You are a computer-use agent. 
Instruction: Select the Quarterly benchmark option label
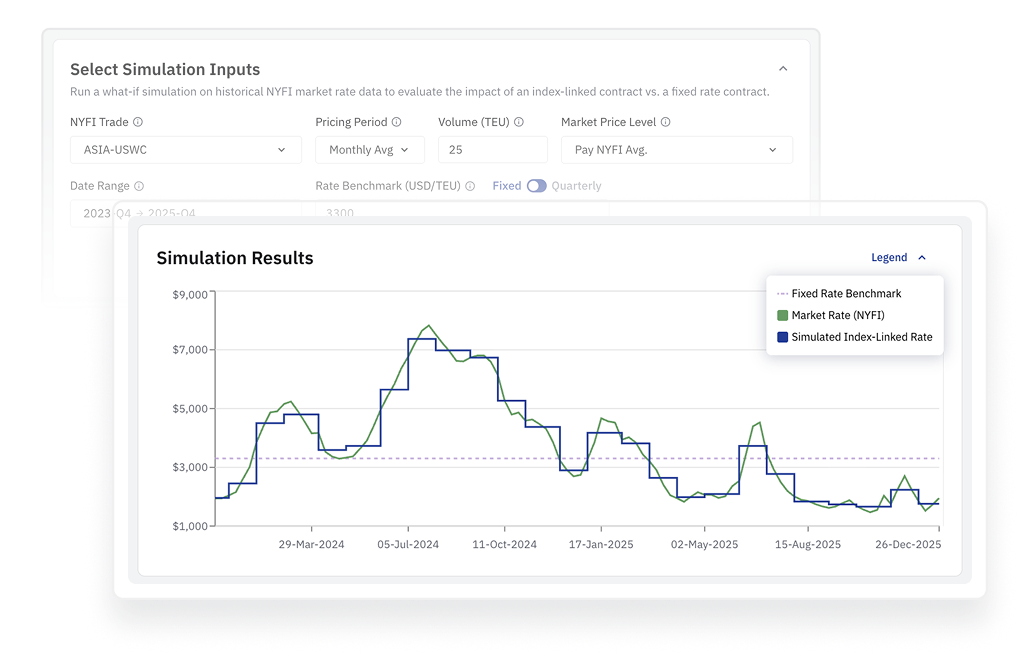click(x=576, y=186)
